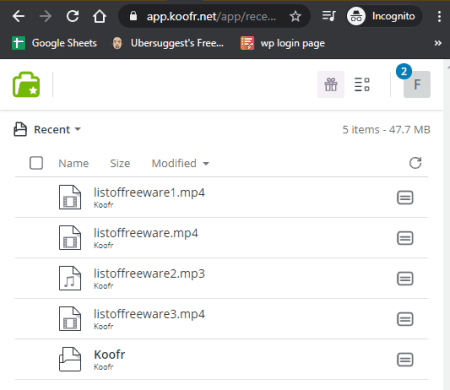Open the browser media control icon
The height and width of the screenshot is (390, 450).
[329, 16]
